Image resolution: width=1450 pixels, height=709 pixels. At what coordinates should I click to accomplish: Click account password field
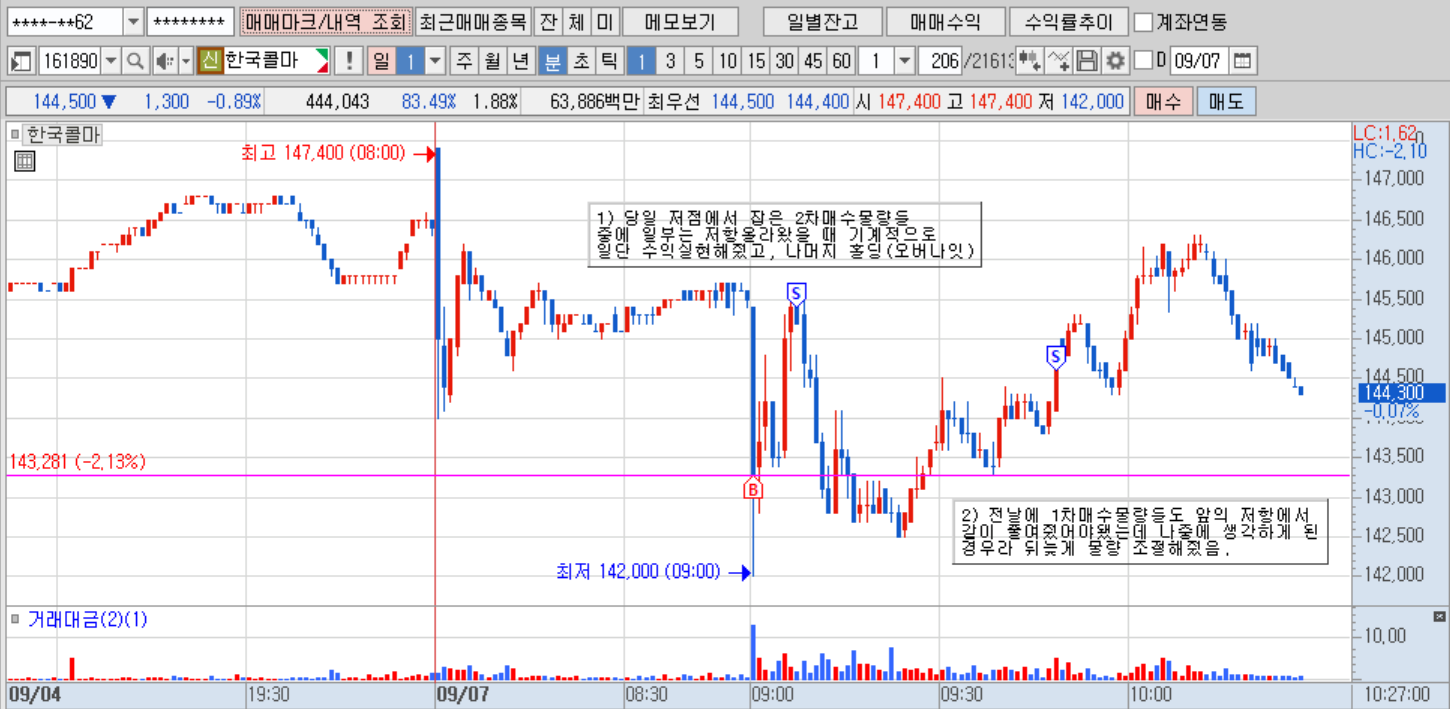tap(190, 21)
